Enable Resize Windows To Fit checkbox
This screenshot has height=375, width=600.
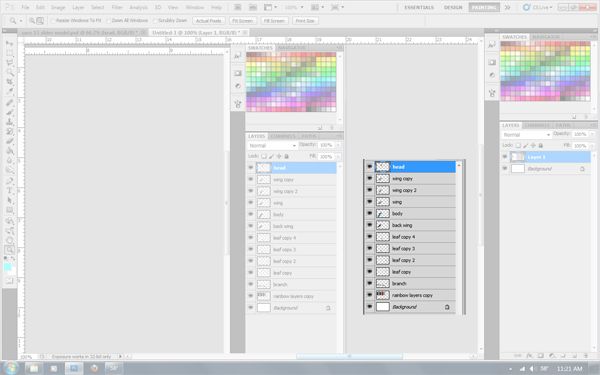click(x=53, y=21)
